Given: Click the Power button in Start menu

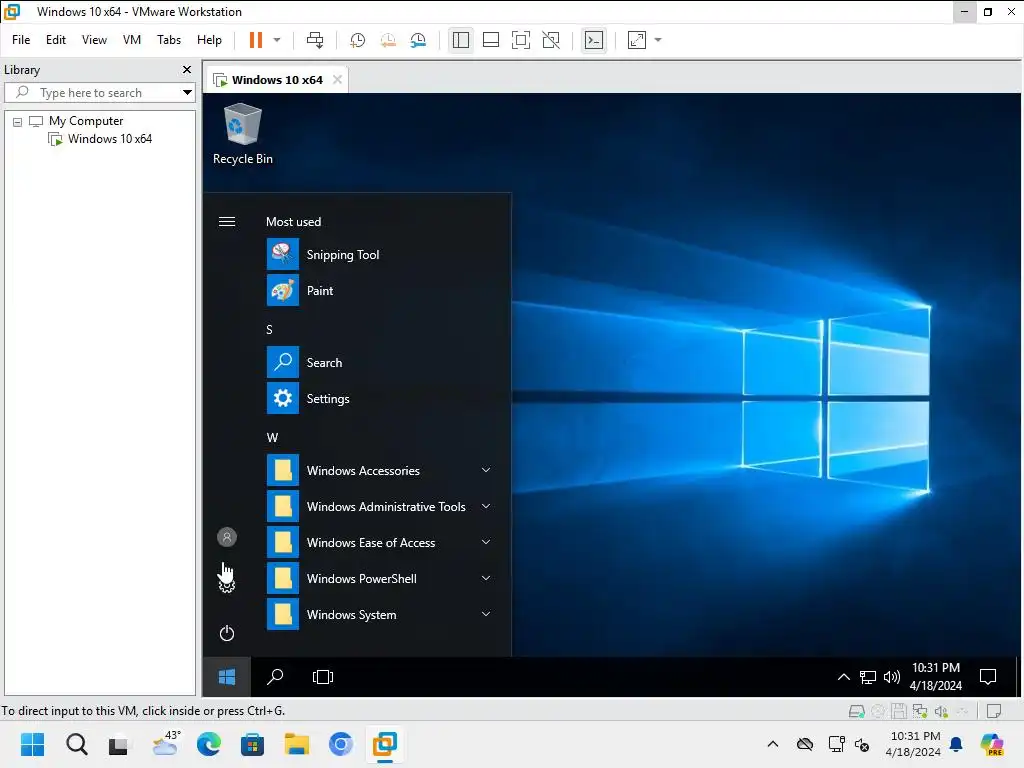Looking at the screenshot, I should (227, 633).
